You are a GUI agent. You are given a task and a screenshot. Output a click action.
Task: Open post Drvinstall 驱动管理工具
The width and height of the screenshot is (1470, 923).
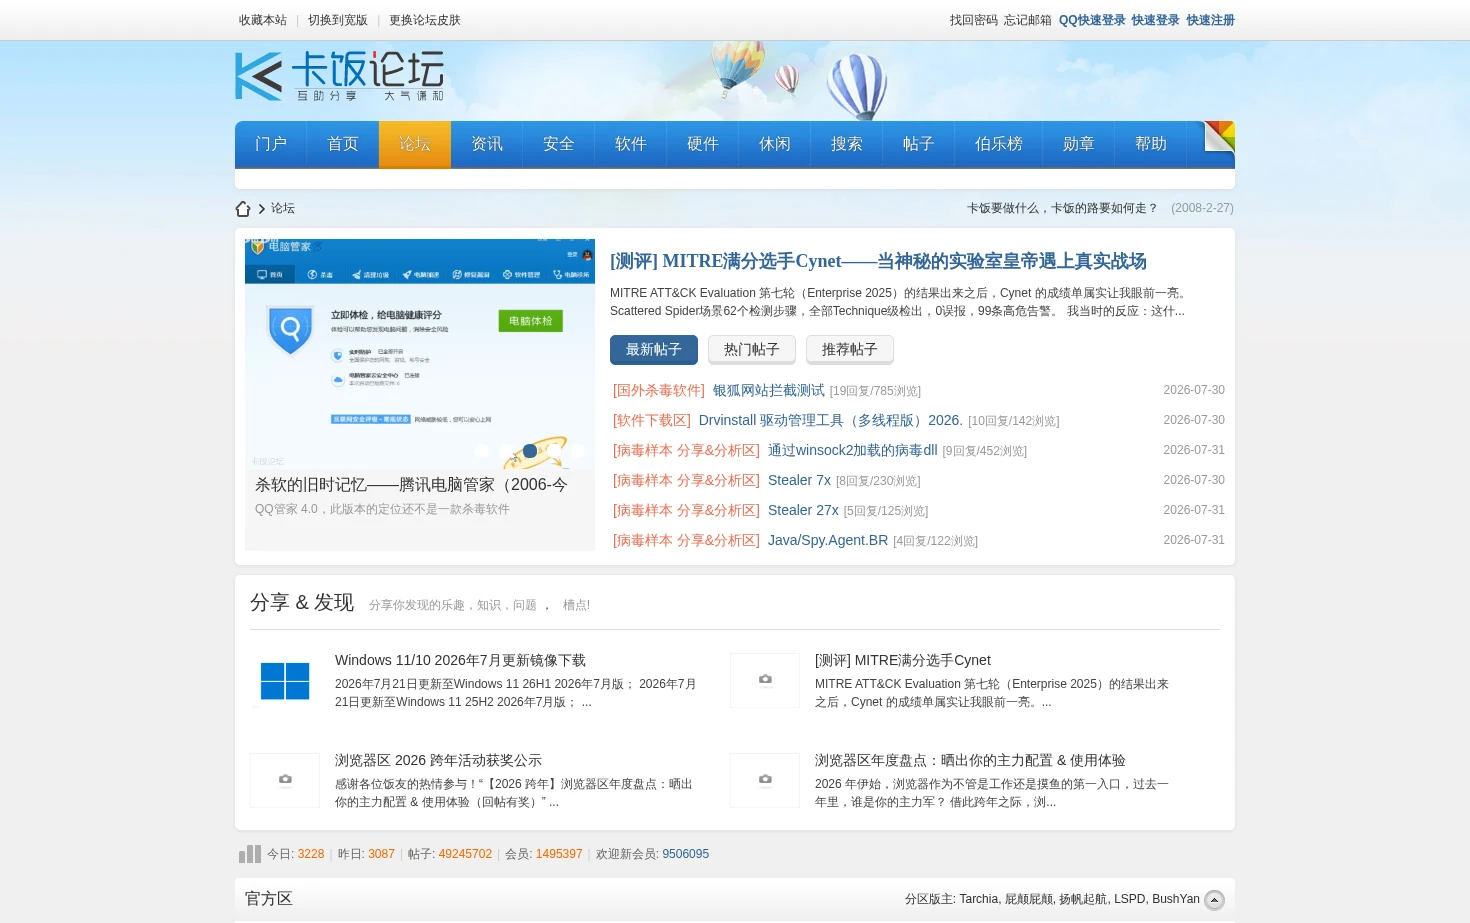coord(831,420)
